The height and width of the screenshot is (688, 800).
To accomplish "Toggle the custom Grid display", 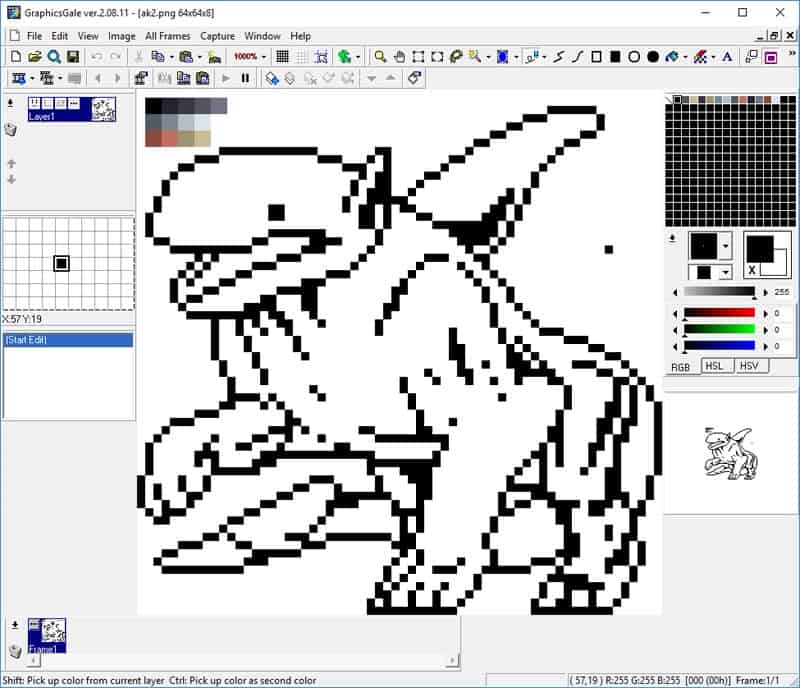I will pyautogui.click(x=302, y=57).
